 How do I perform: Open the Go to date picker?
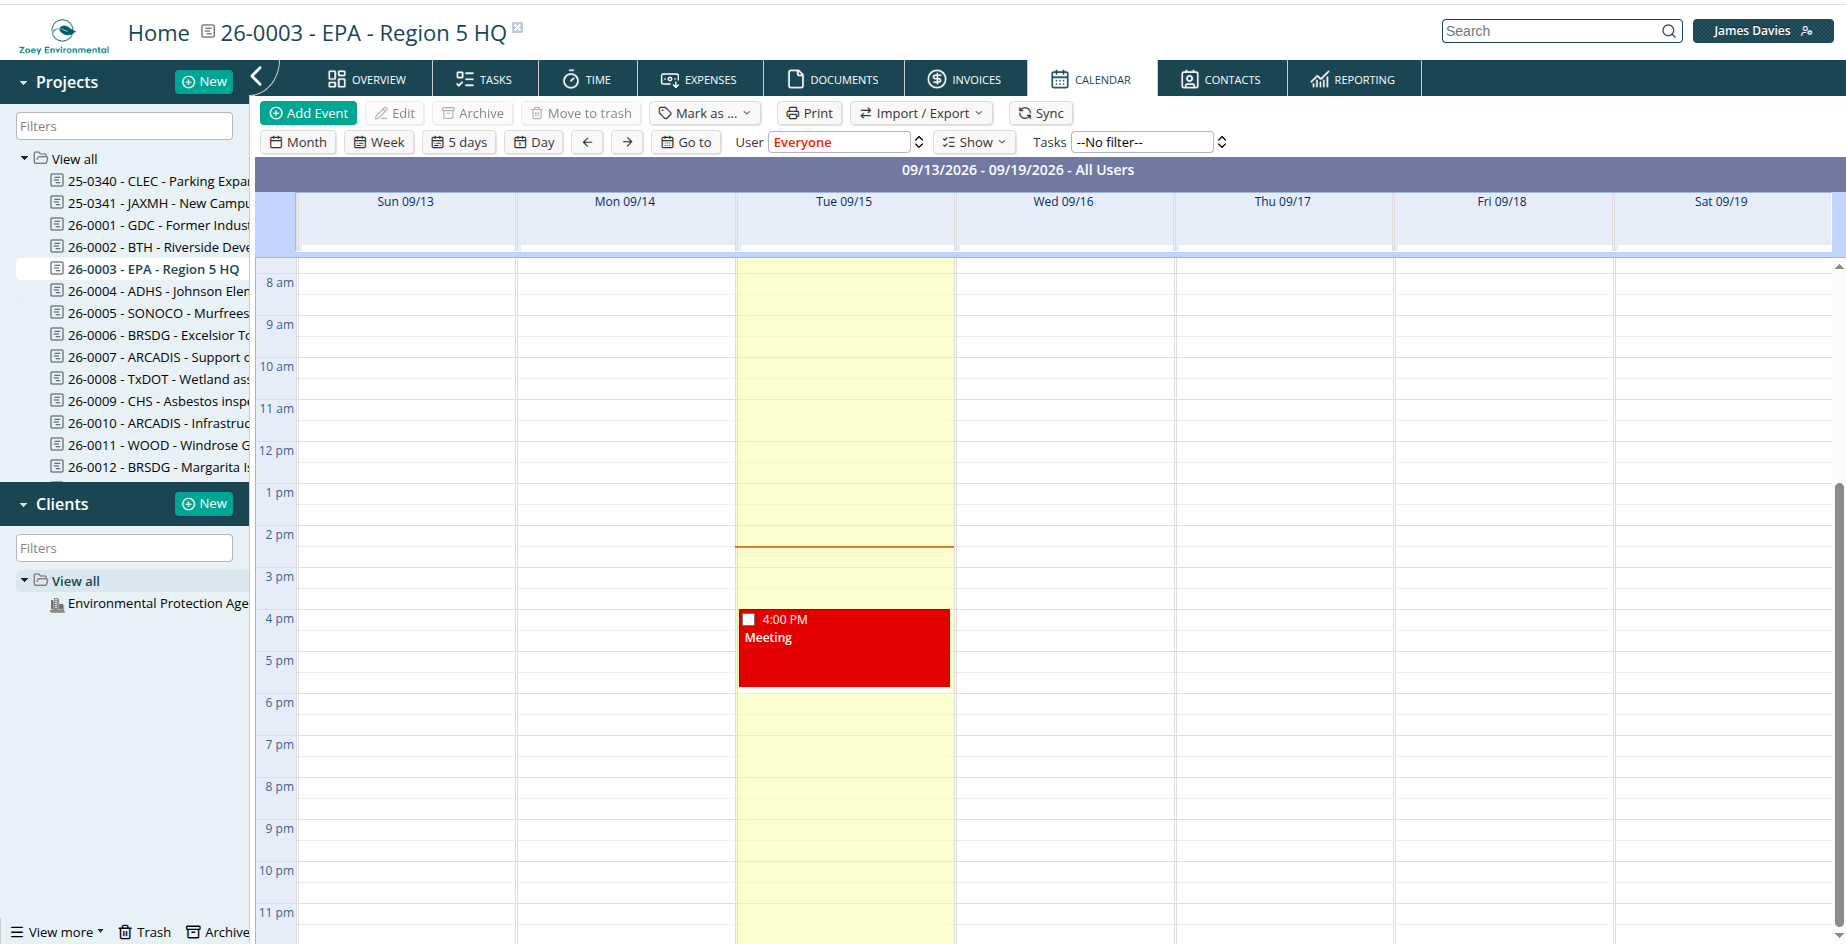pos(686,142)
